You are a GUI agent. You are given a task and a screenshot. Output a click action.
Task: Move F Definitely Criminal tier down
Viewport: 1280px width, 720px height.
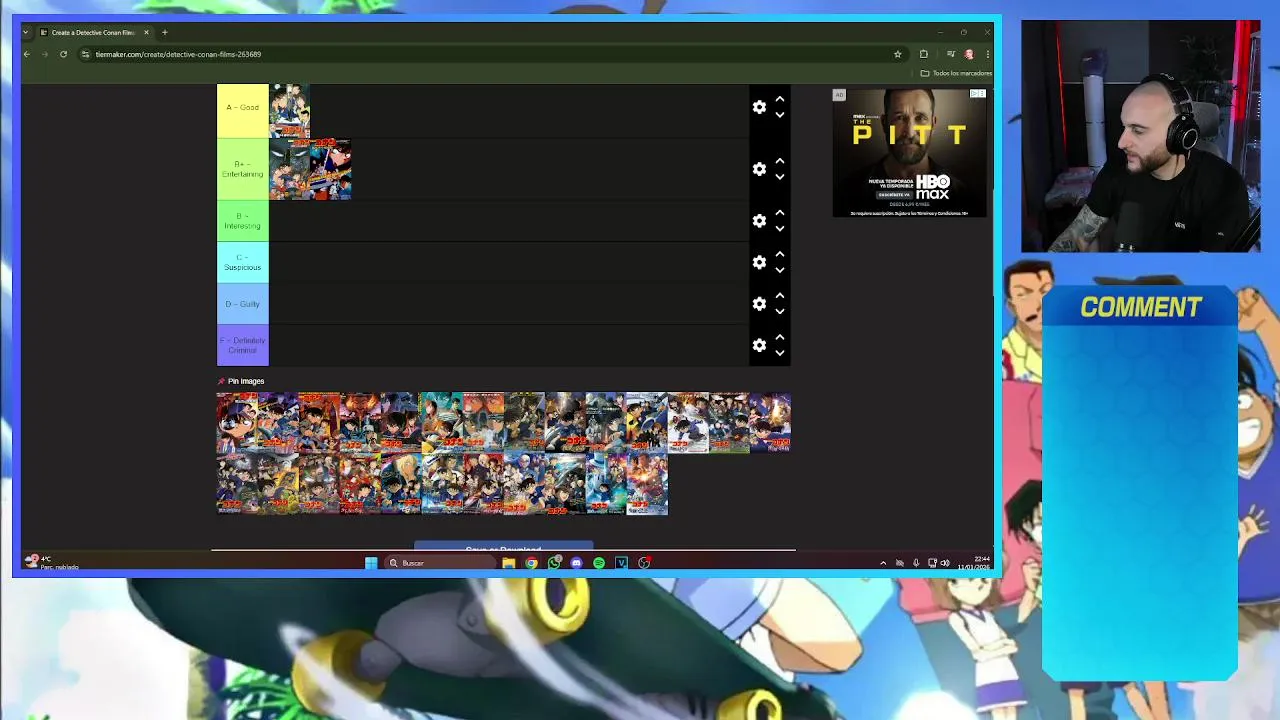point(780,353)
